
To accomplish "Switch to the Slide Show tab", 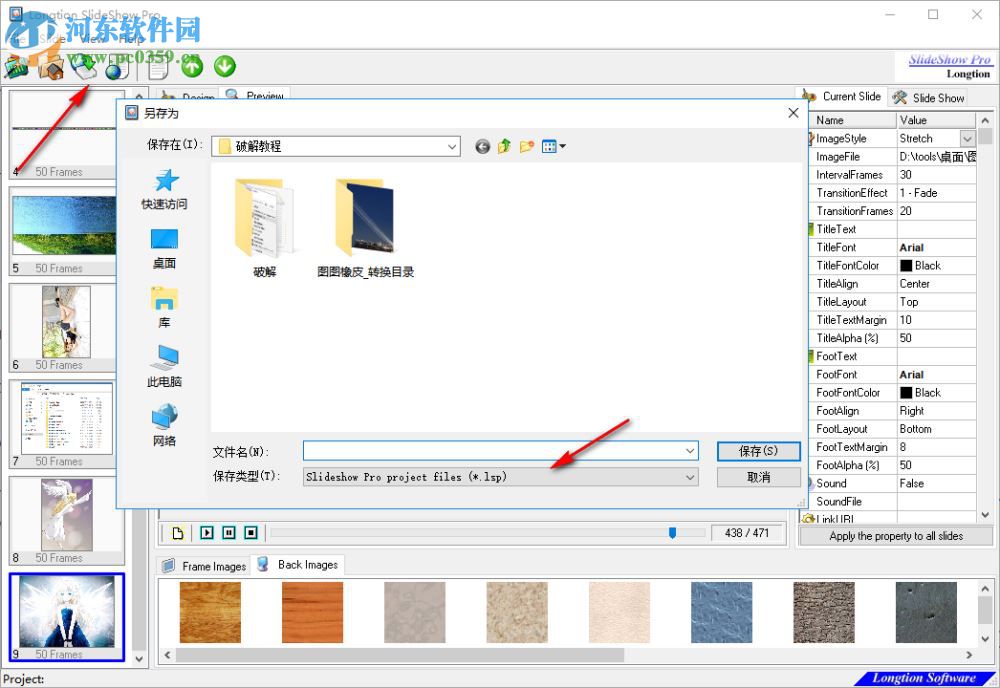I will 928,97.
